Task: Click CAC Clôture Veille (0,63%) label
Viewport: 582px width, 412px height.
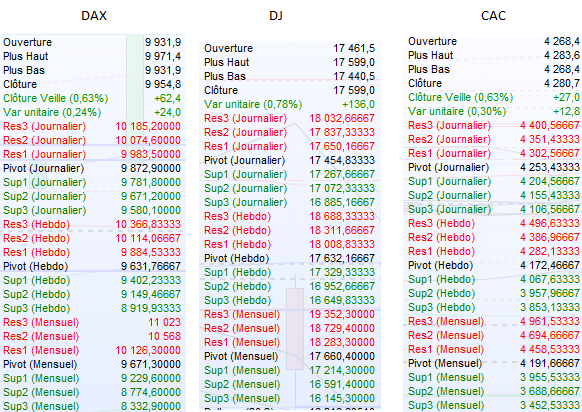Action: pyautogui.click(x=461, y=97)
